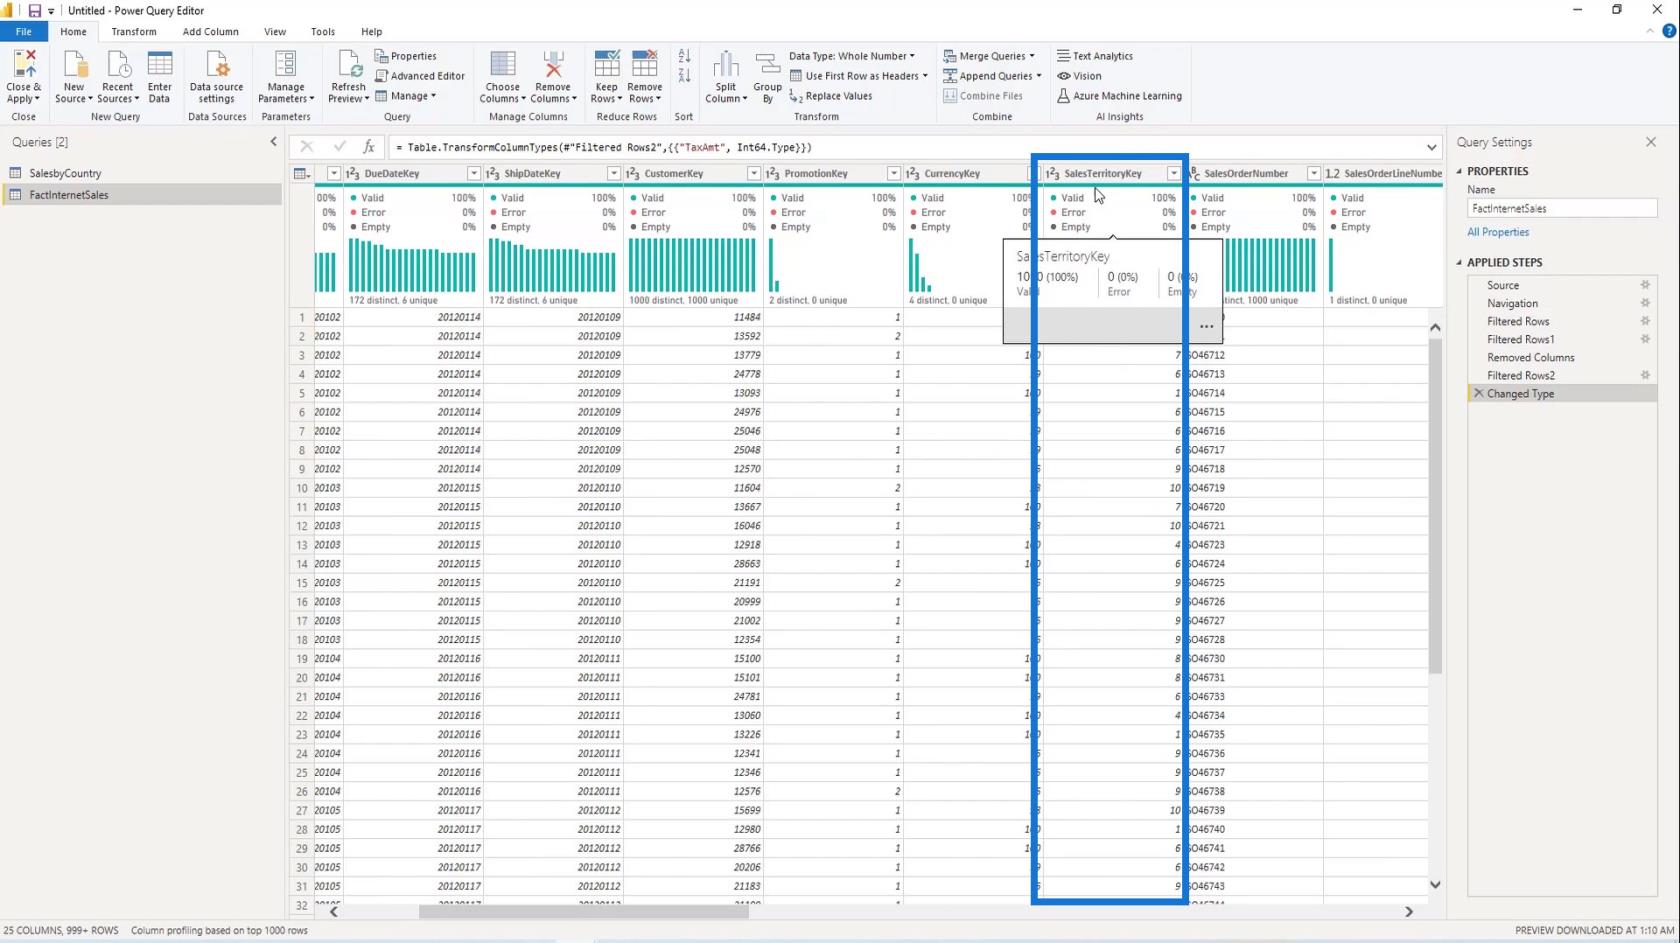Image resolution: width=1680 pixels, height=943 pixels.
Task: Open the Data Type: Whole Number dropdown
Action: 851,56
